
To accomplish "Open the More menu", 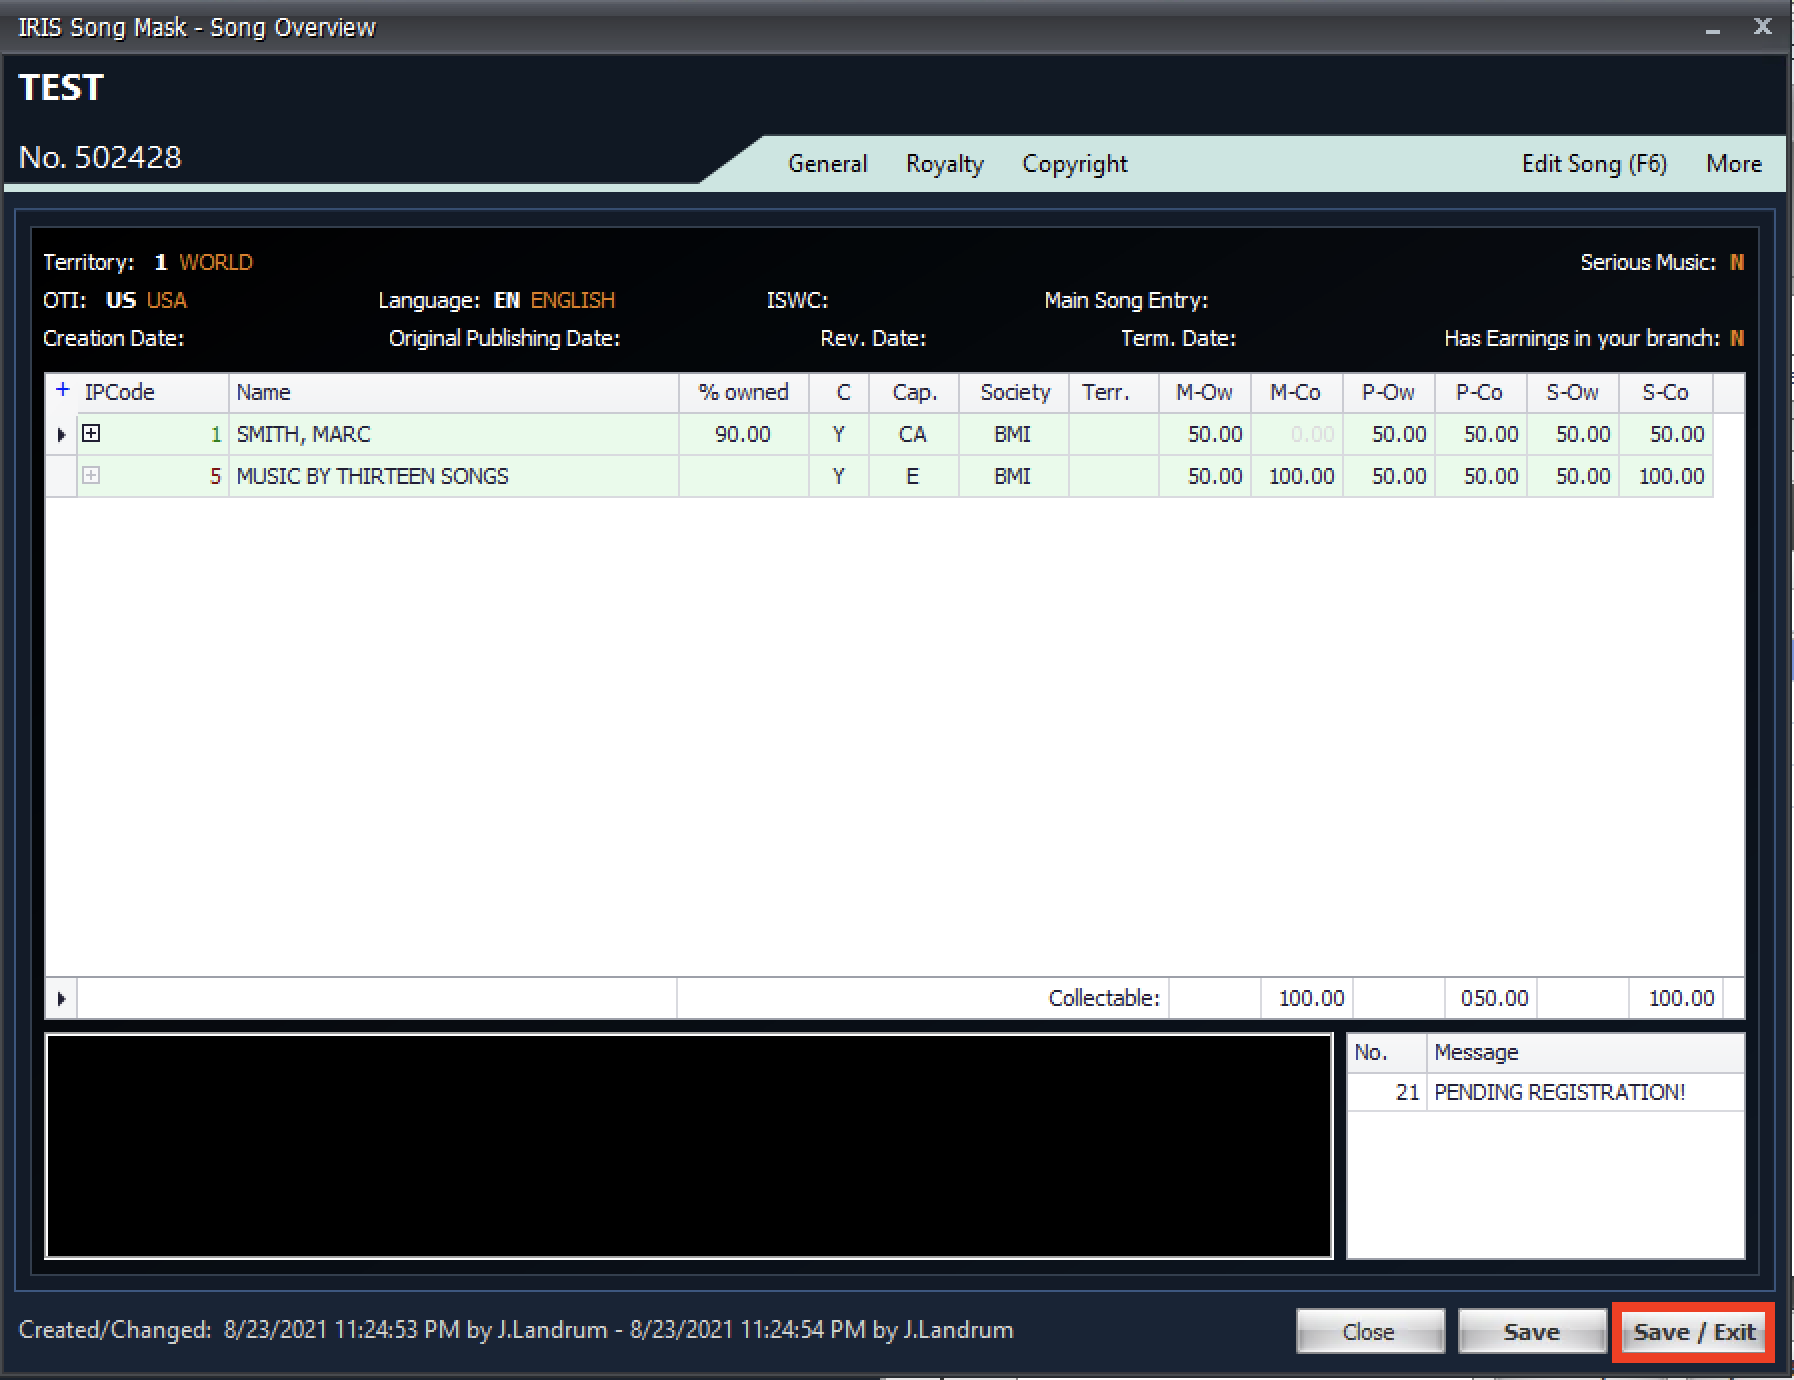I will pos(1733,164).
